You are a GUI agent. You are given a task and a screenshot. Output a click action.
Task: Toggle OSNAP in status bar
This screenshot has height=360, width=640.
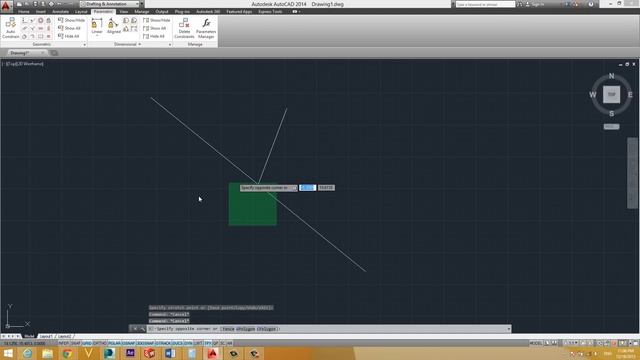coord(129,344)
